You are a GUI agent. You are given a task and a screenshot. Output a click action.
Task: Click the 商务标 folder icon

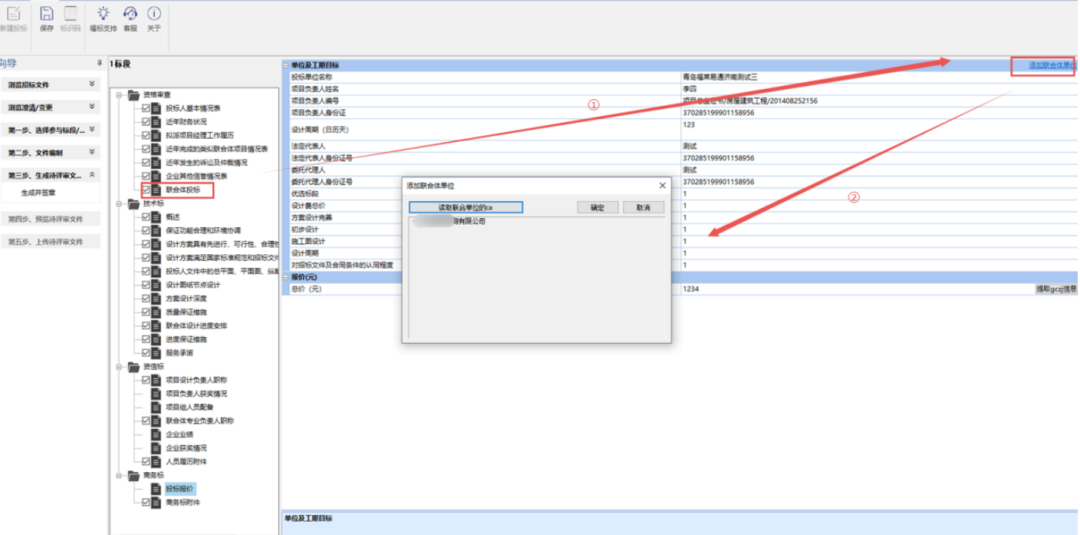(134, 475)
